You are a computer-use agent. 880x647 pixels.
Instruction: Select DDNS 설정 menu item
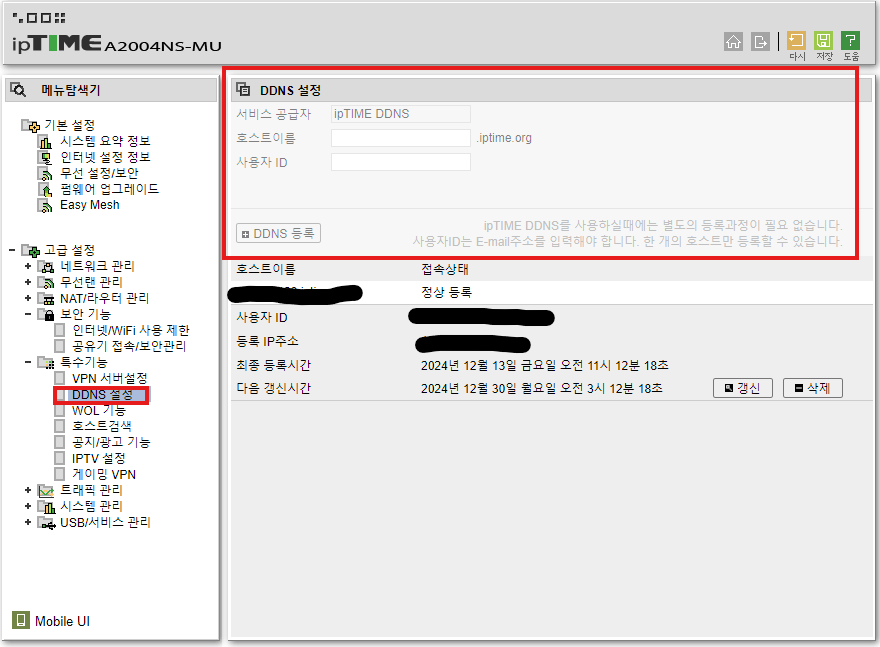click(102, 395)
